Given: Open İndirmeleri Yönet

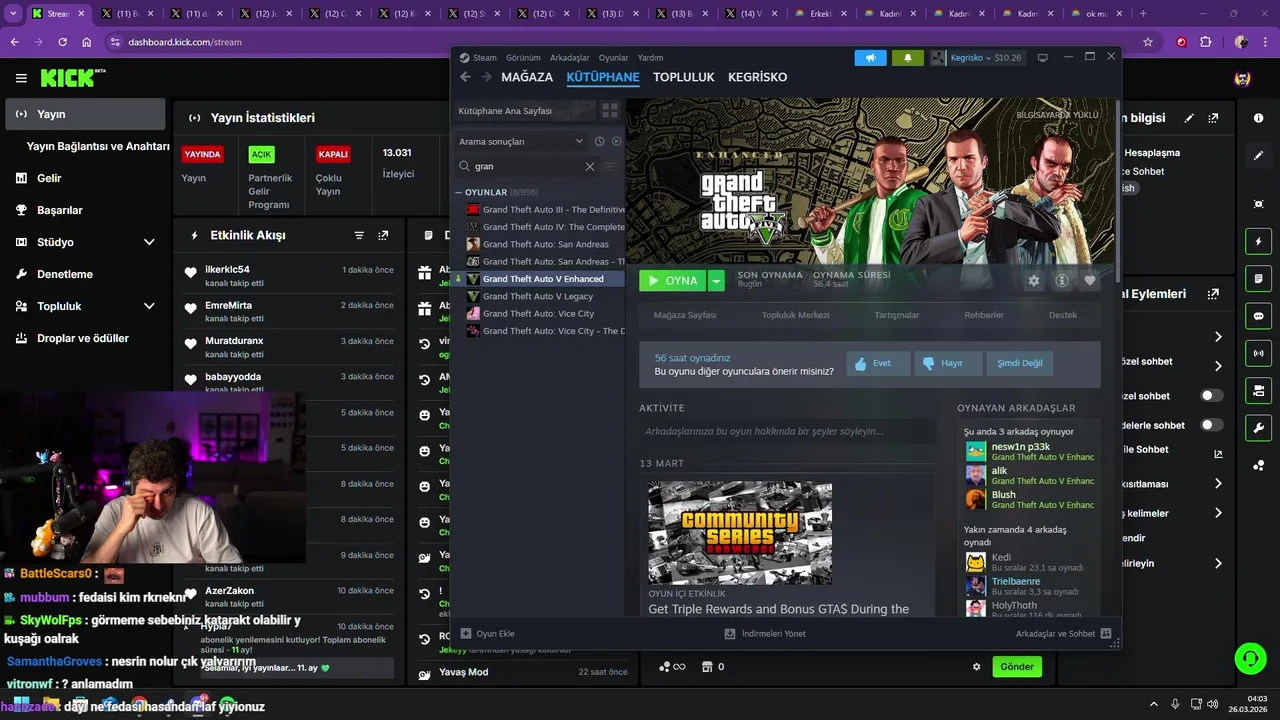Looking at the screenshot, I should pyautogui.click(x=765, y=634).
